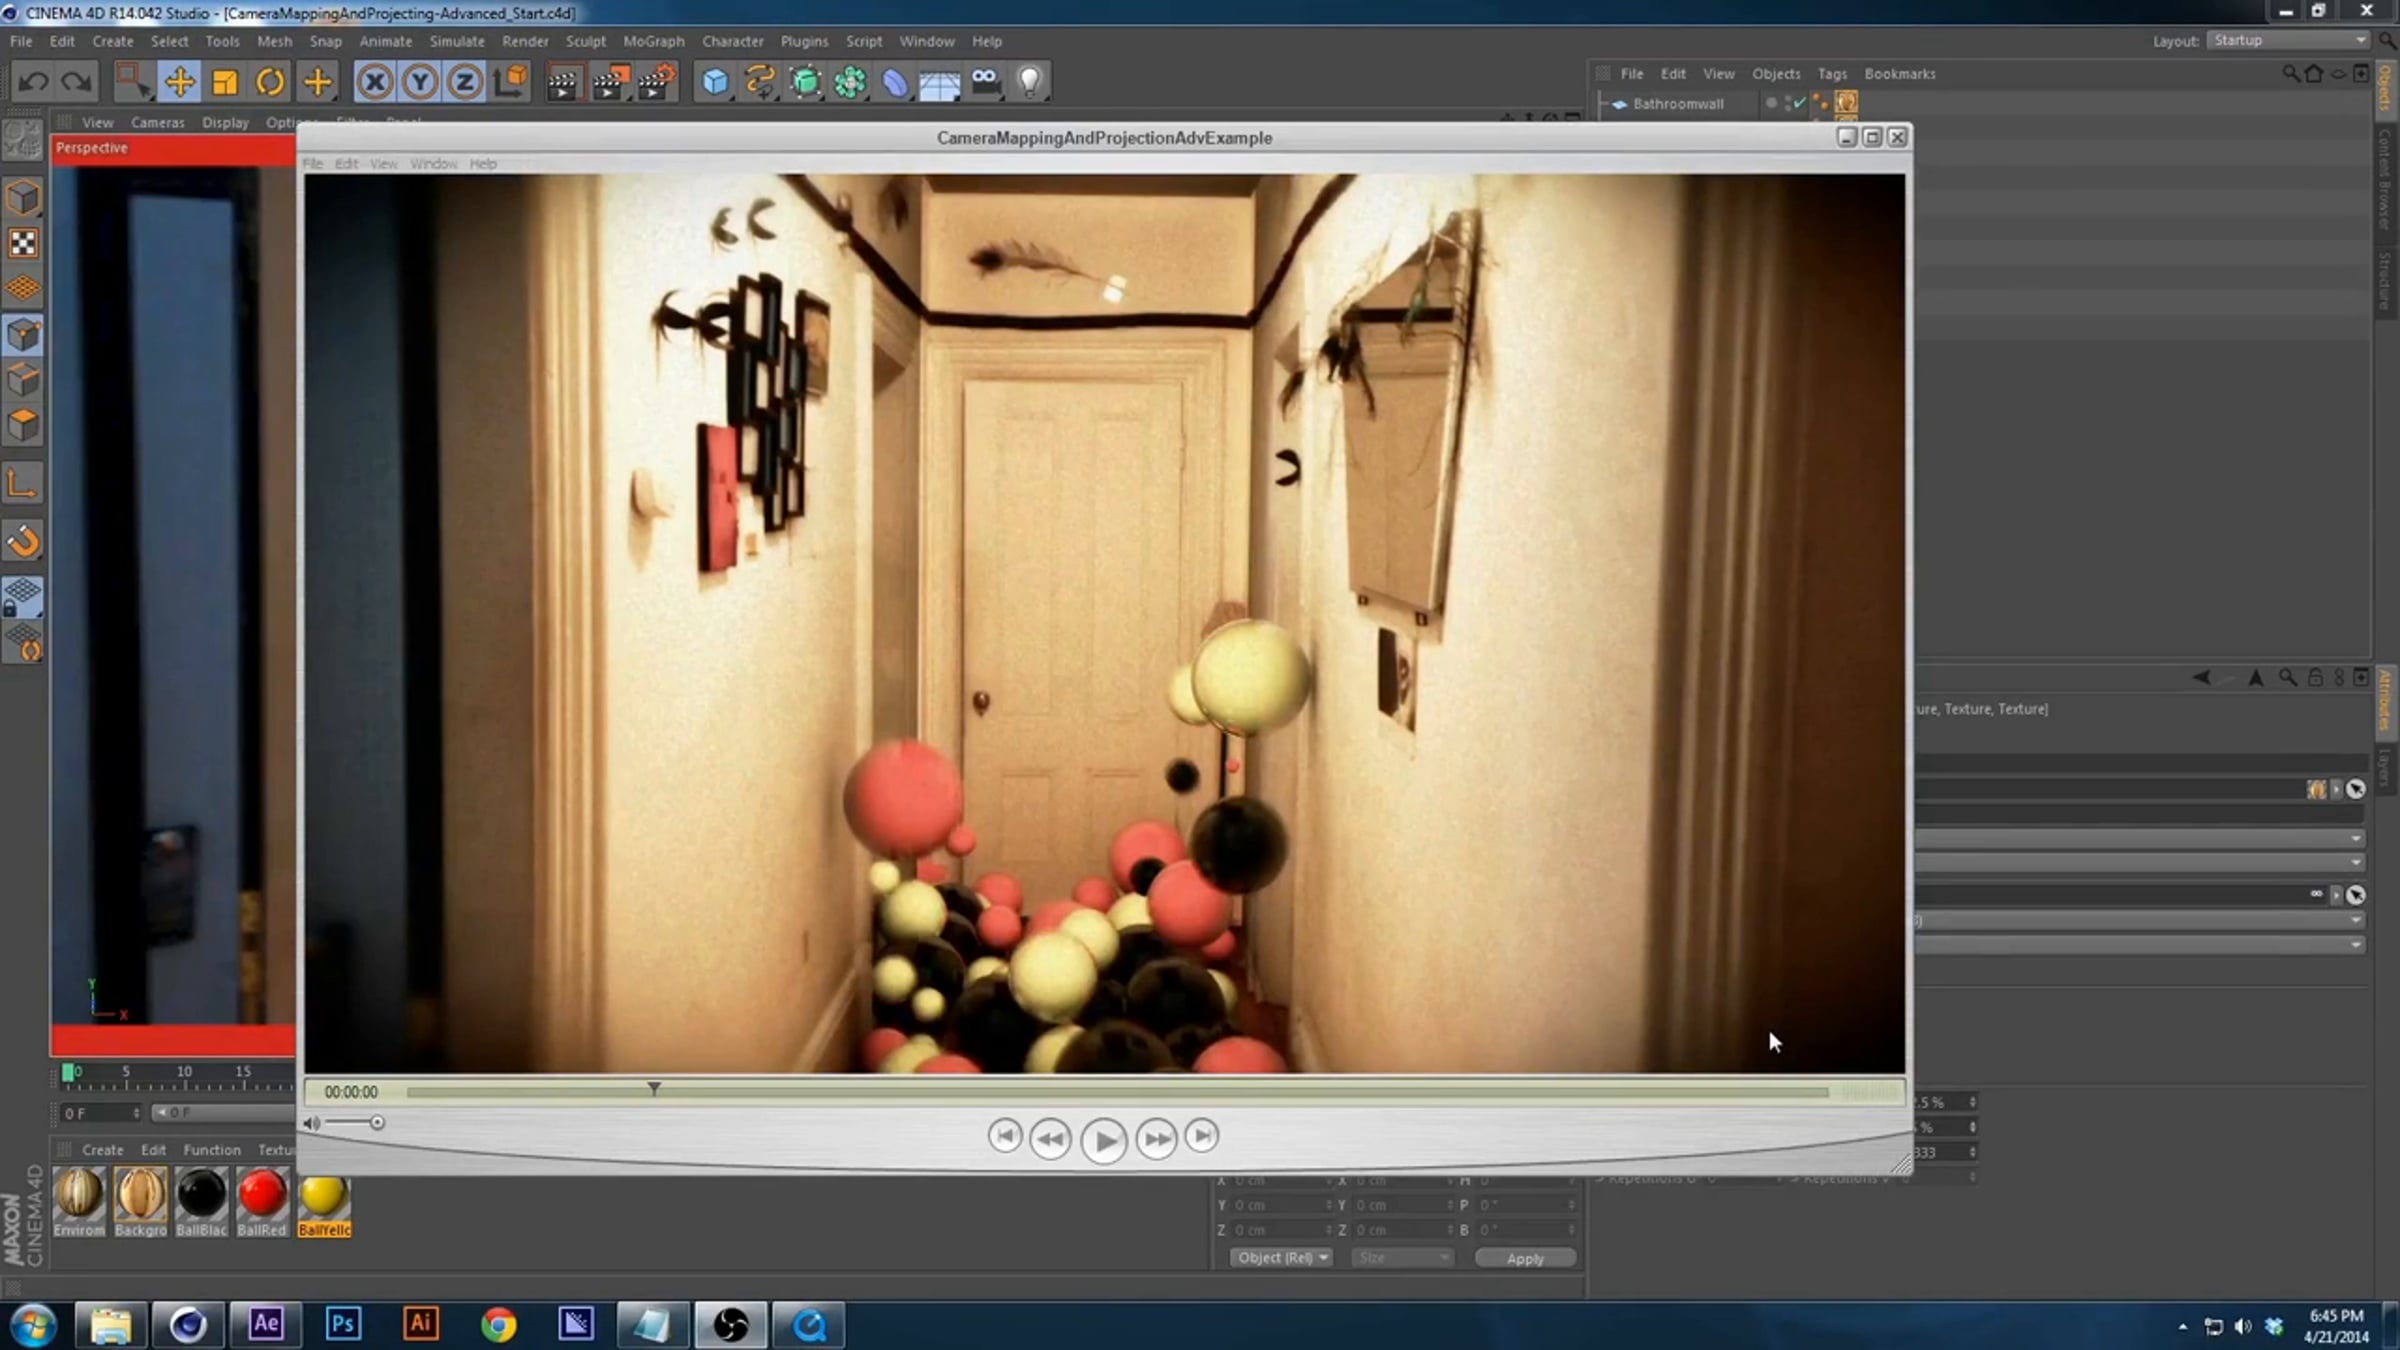
Task: Toggle the coordinate system button
Action: [510, 82]
